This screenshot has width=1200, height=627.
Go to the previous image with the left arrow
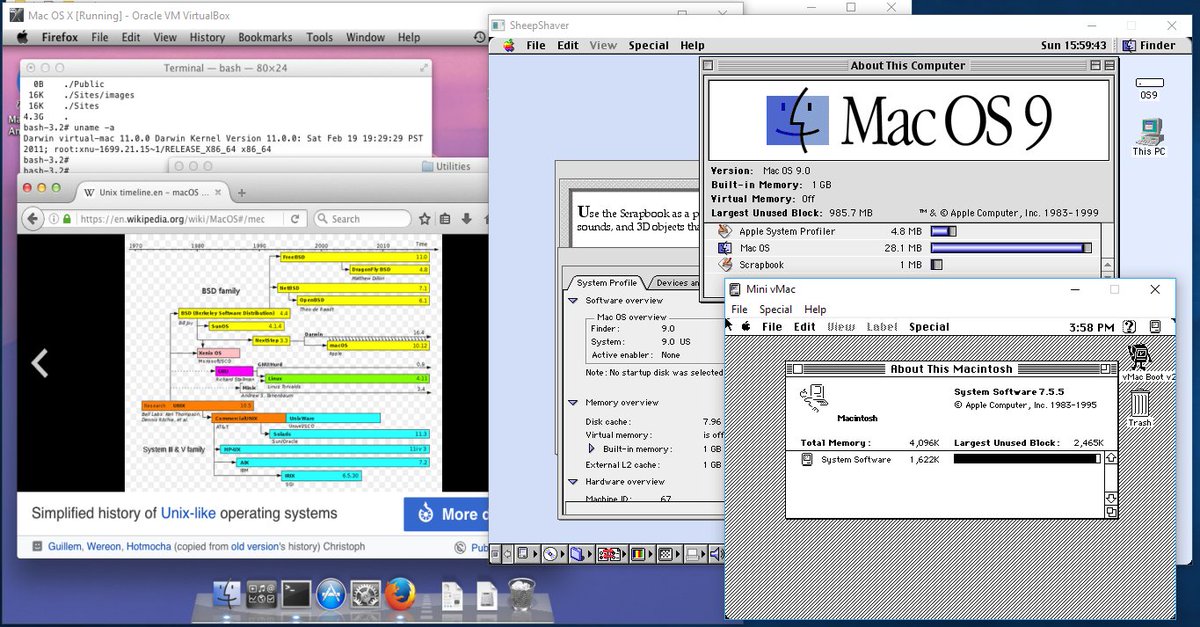click(x=39, y=363)
